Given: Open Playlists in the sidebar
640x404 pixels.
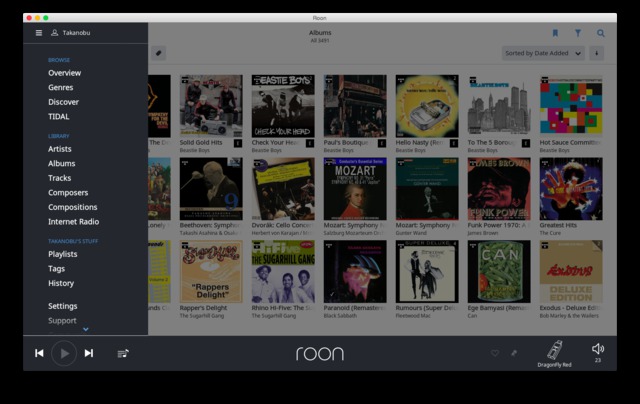Looking at the screenshot, I should tap(62, 254).
